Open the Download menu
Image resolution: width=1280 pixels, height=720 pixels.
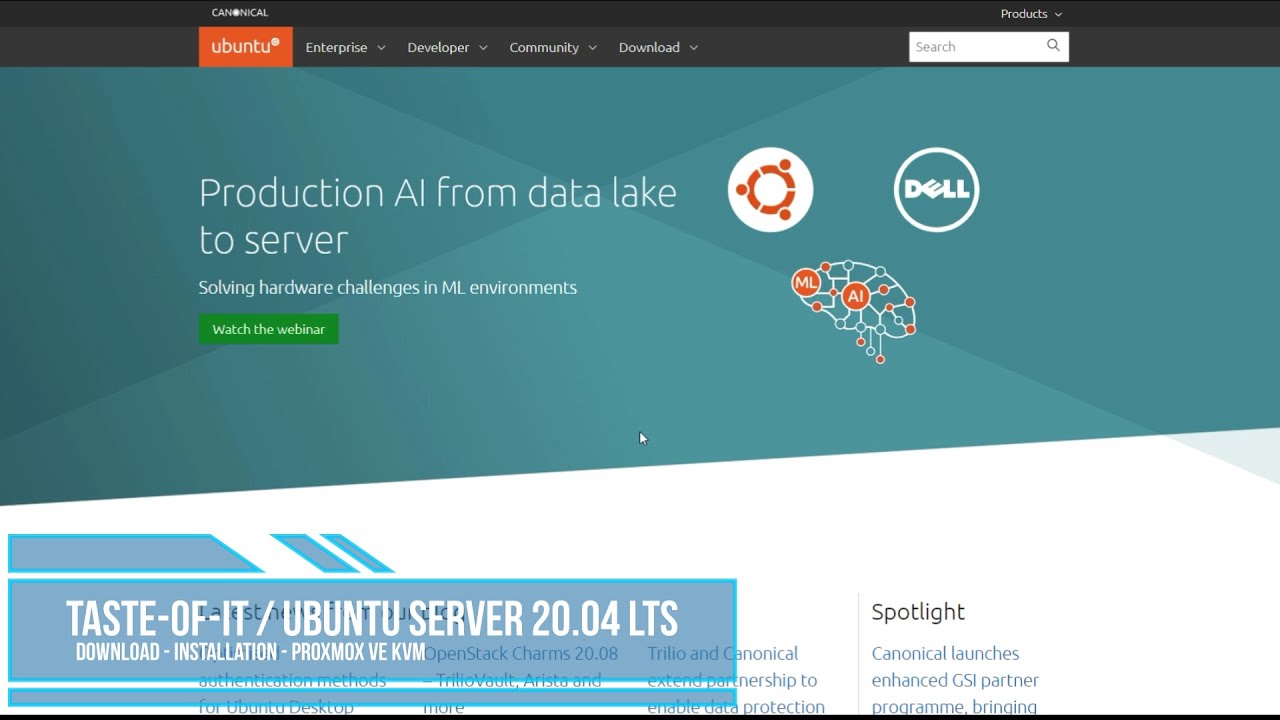pyautogui.click(x=658, y=47)
